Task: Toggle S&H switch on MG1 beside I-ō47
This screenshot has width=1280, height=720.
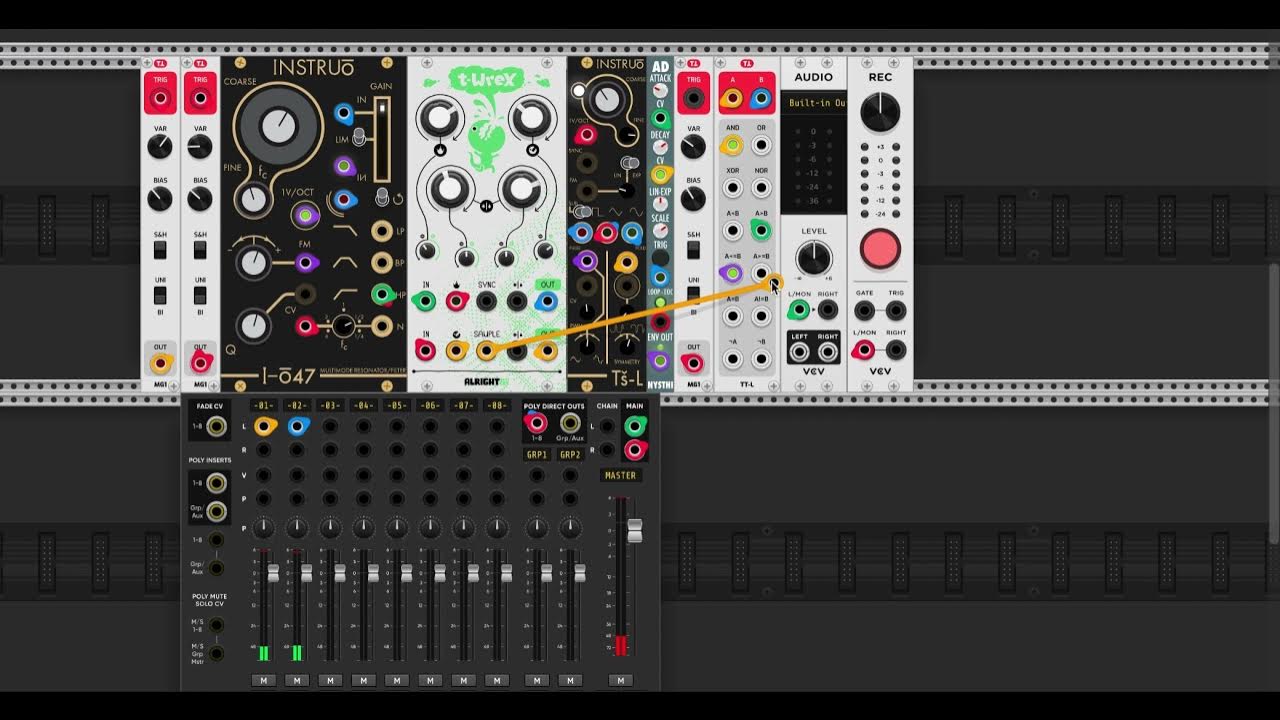Action: tap(200, 249)
